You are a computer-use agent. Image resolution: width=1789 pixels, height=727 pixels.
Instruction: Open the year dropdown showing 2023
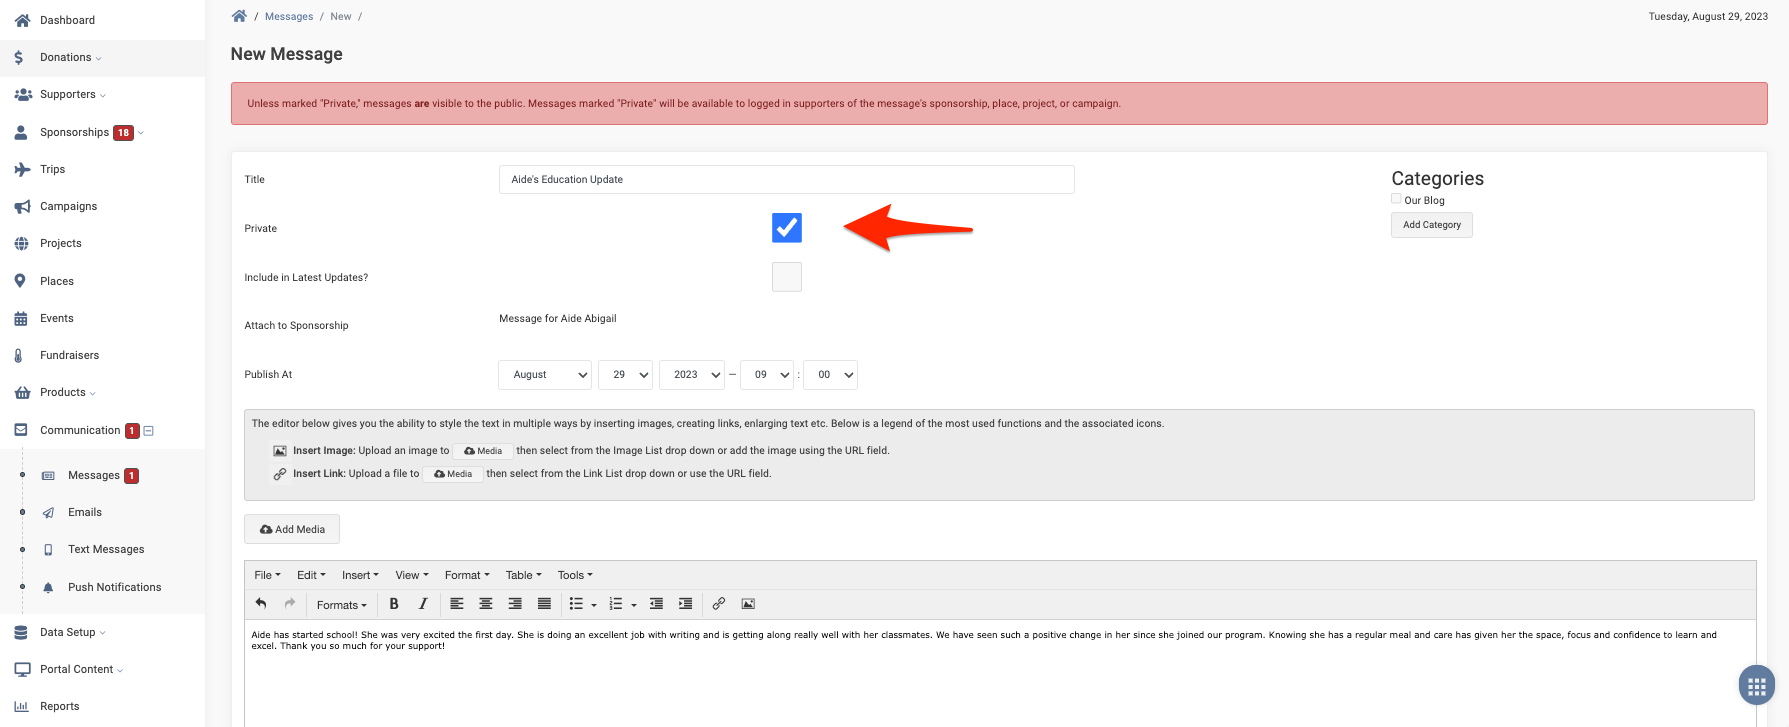(692, 375)
